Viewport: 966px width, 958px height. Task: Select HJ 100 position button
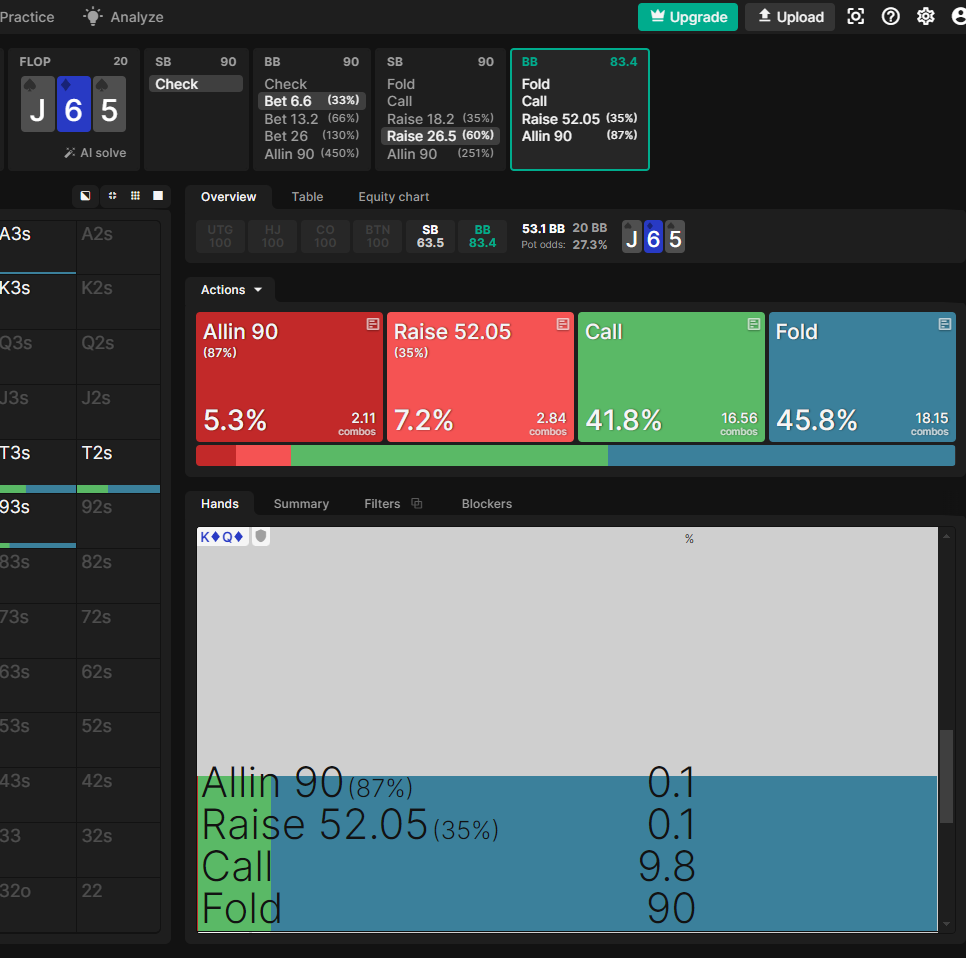click(x=272, y=236)
